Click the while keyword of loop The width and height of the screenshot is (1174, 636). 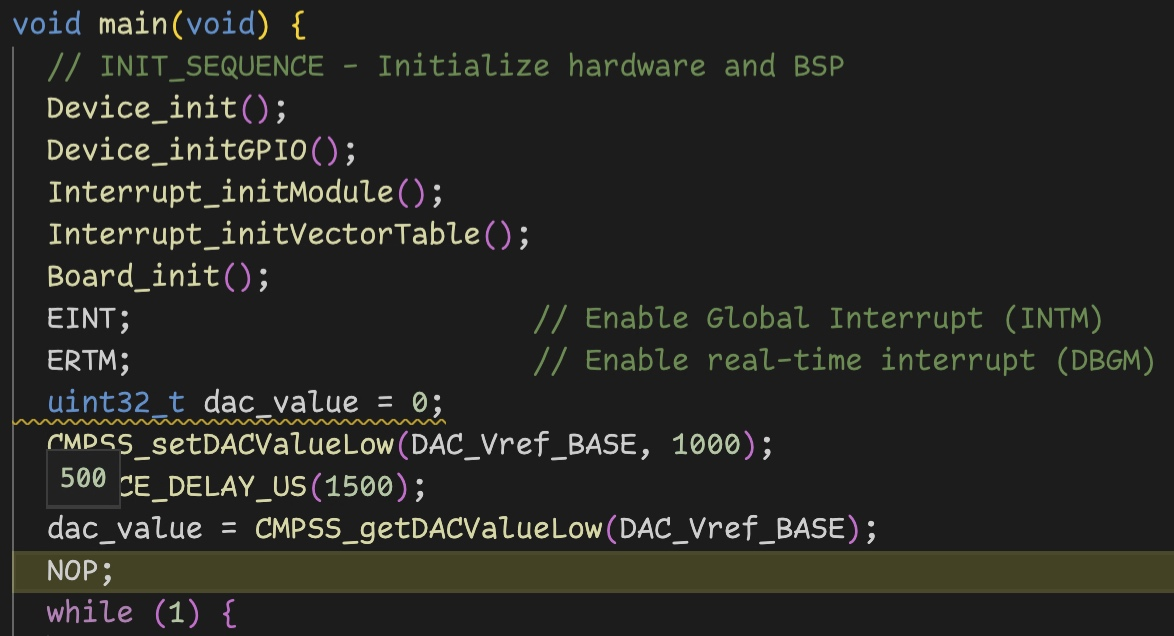point(90,612)
